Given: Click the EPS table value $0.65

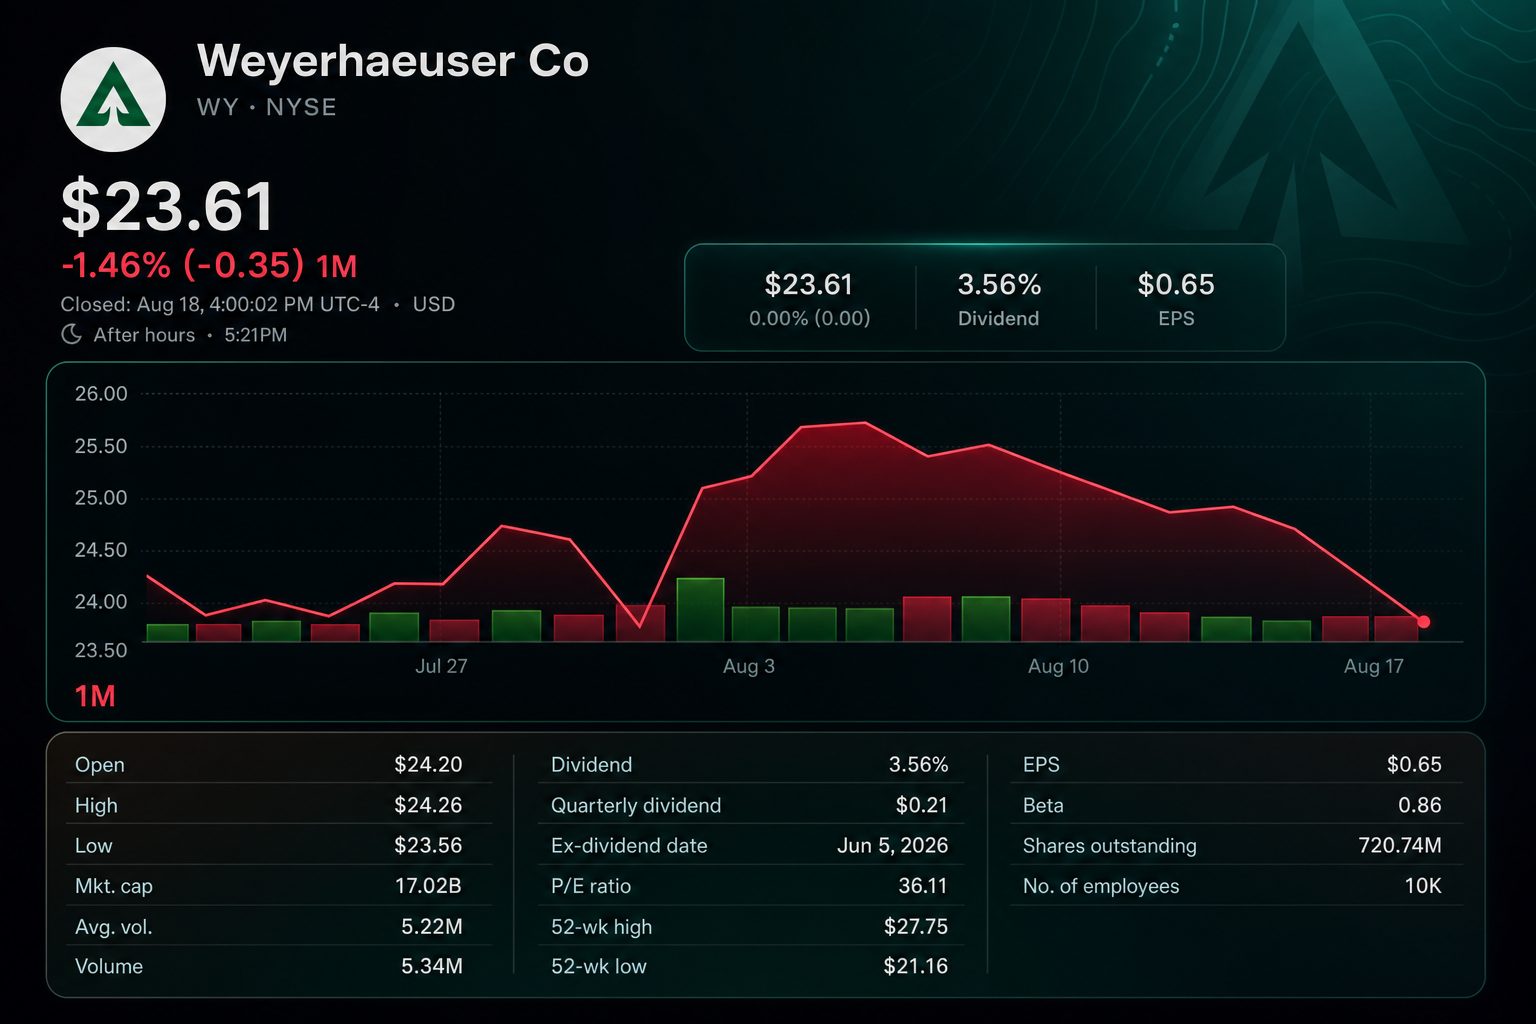Looking at the screenshot, I should click(1414, 765).
